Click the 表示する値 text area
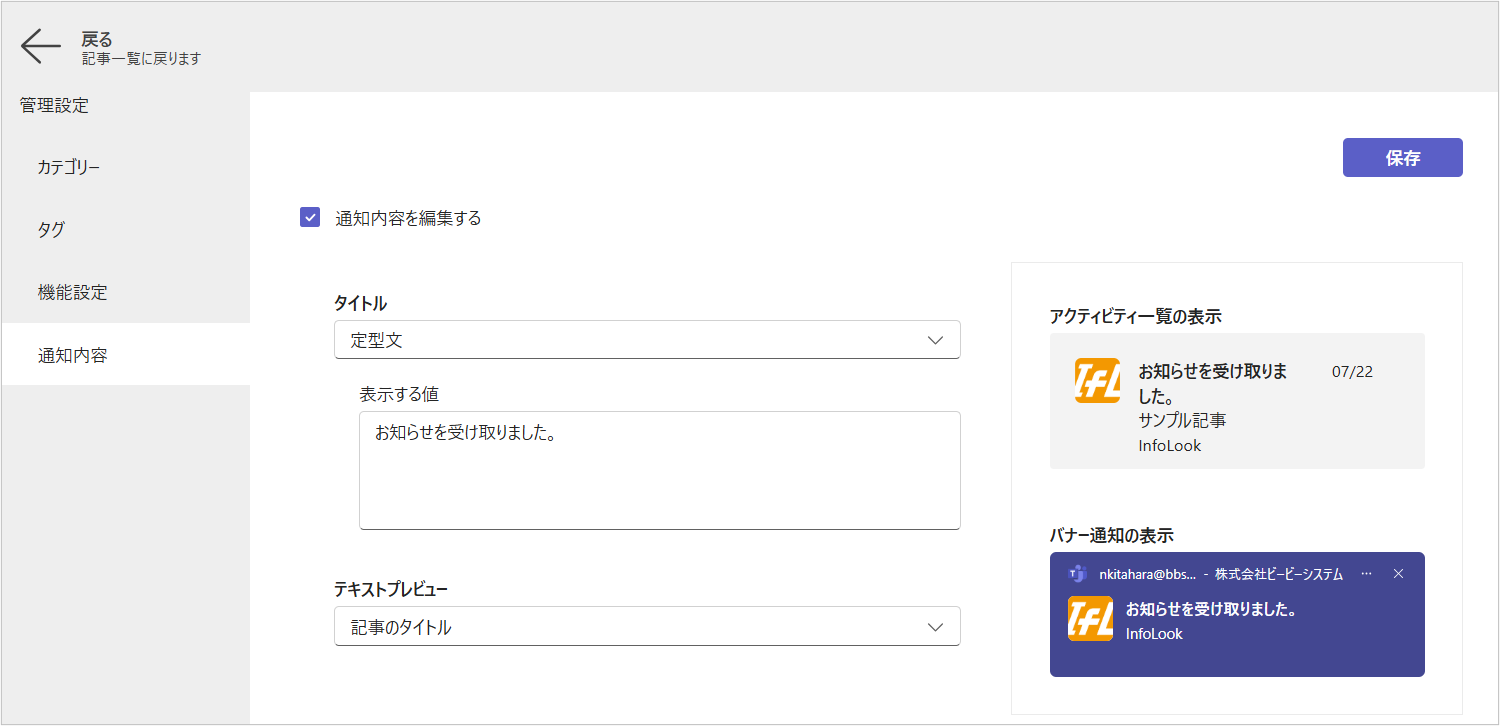 pos(660,470)
